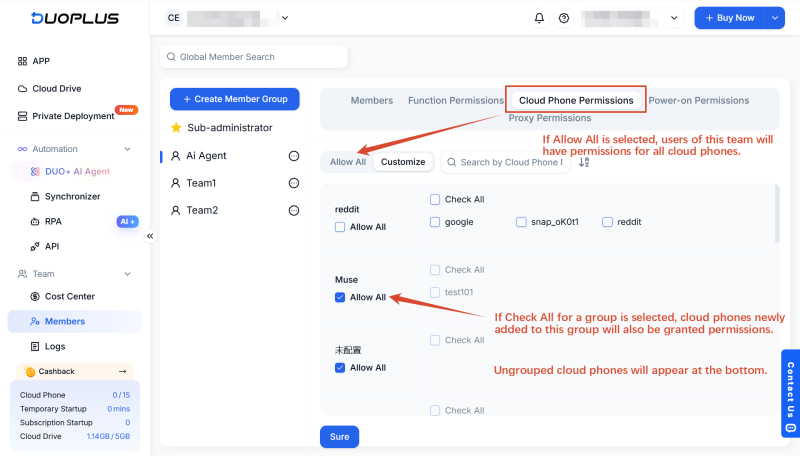Open Logs in the sidebar

click(x=48, y=346)
